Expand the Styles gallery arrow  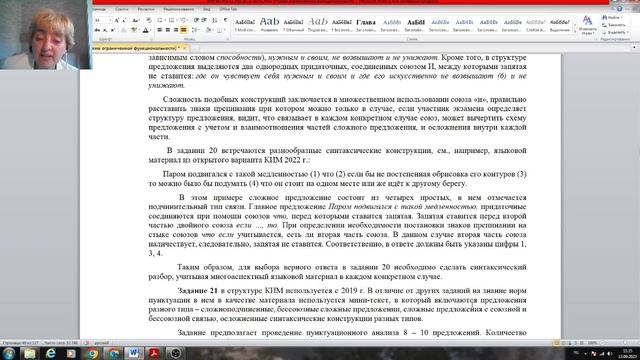(575, 31)
